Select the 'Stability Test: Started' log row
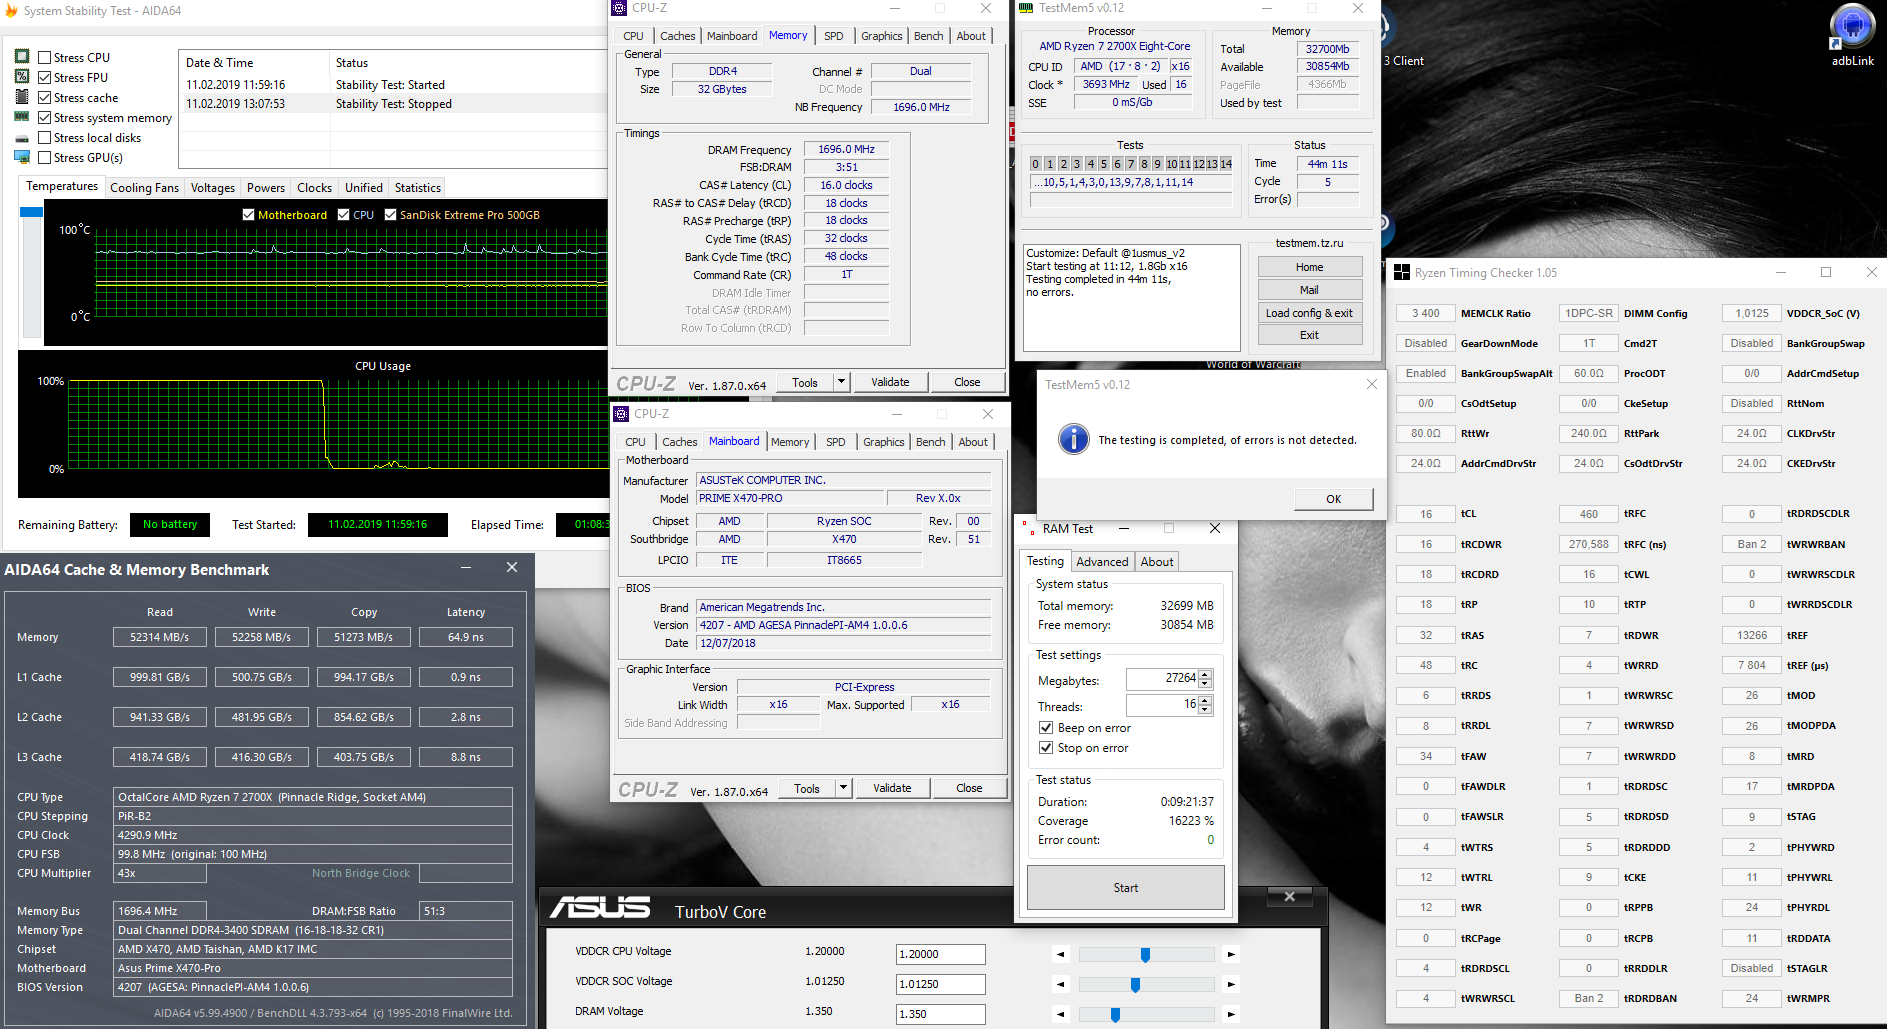1887x1029 pixels. tap(394, 85)
